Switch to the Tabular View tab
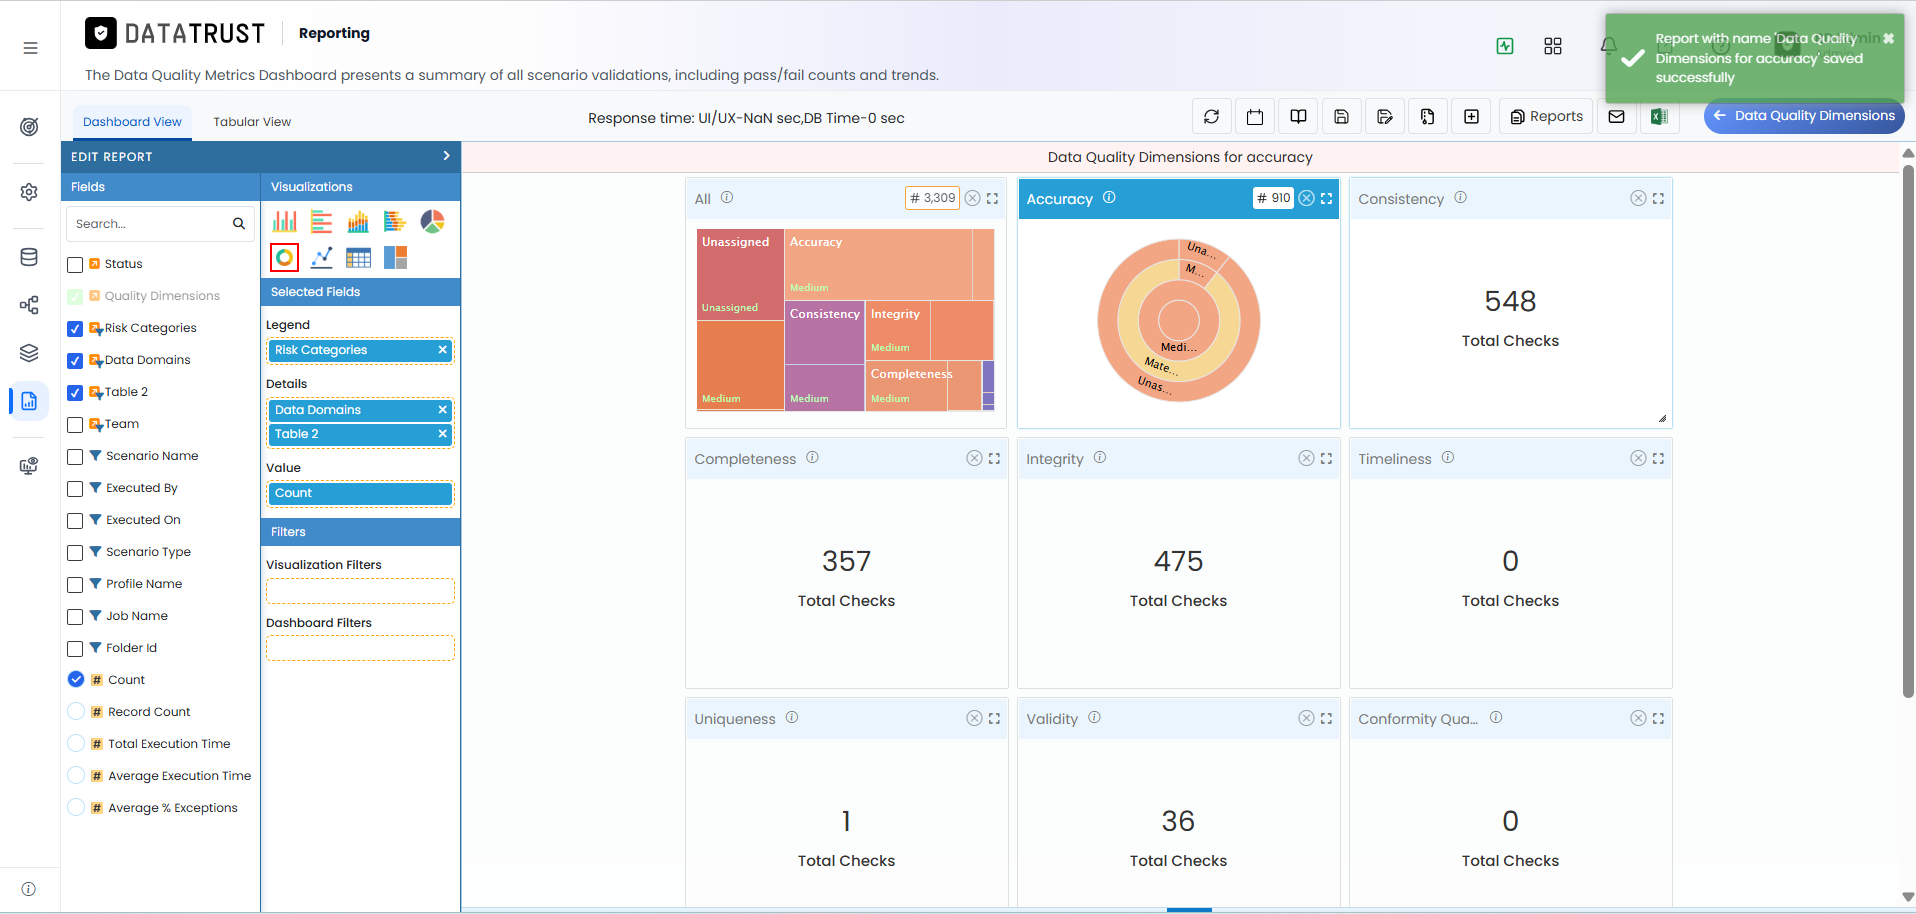1916x914 pixels. 252,122
